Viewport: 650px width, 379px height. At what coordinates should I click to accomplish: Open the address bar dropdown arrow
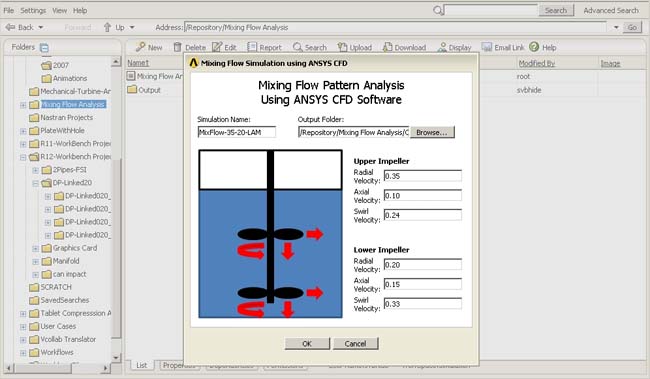pos(616,27)
